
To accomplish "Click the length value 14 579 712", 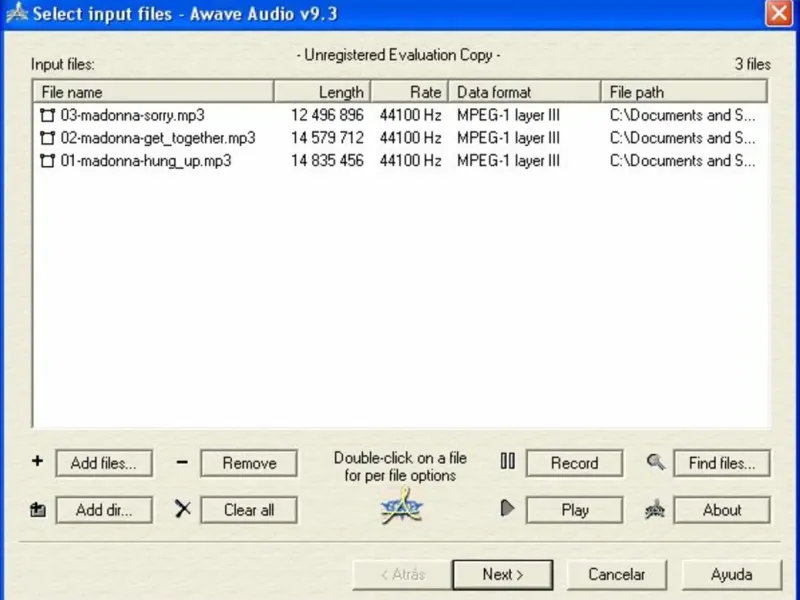I will (x=327, y=138).
